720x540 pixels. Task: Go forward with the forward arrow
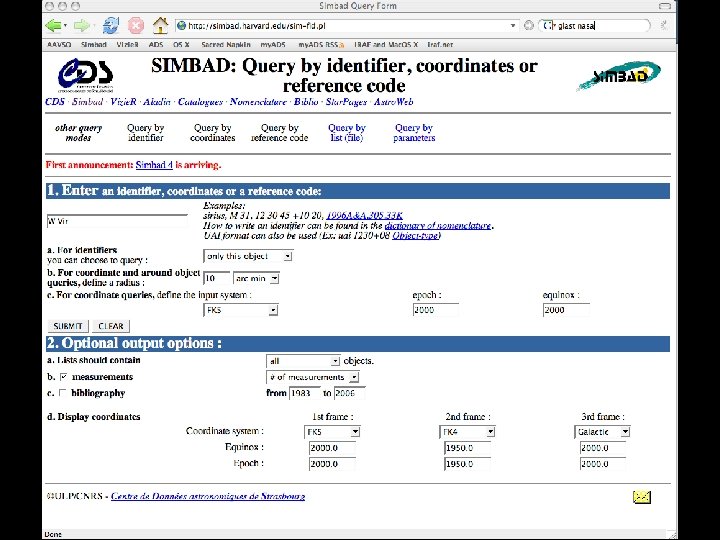(x=82, y=25)
